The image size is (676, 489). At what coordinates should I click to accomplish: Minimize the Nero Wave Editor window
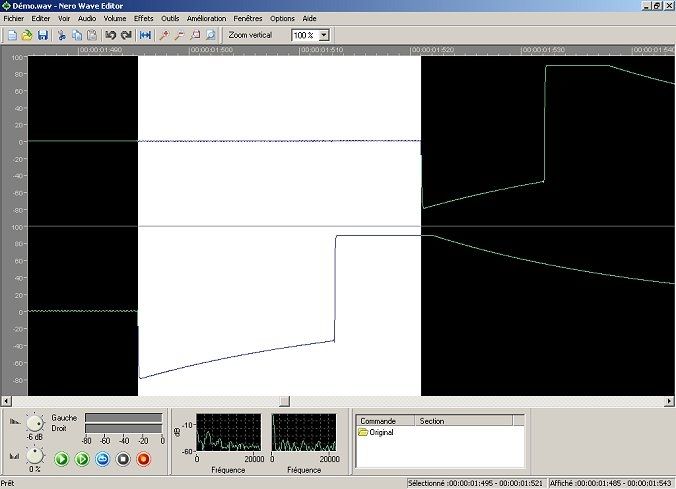click(x=647, y=6)
